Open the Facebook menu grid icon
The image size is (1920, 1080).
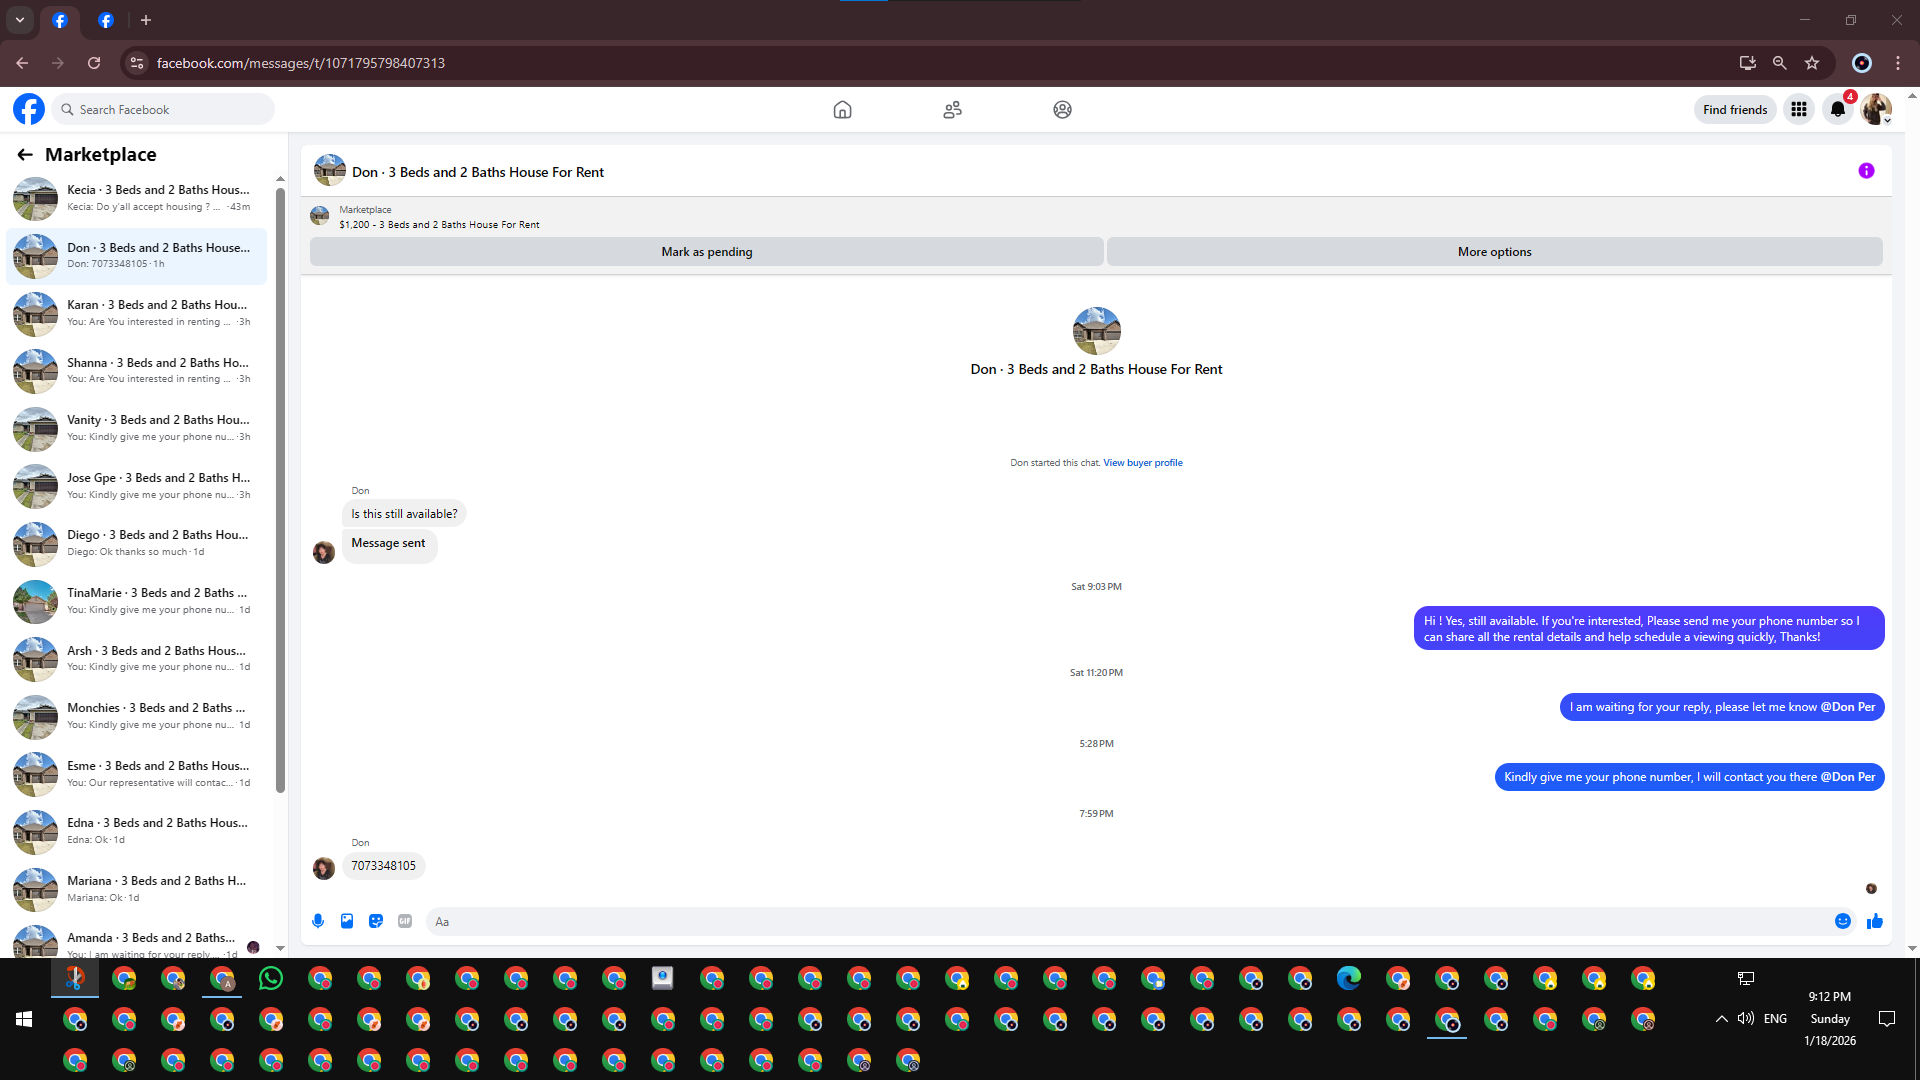coord(1799,110)
